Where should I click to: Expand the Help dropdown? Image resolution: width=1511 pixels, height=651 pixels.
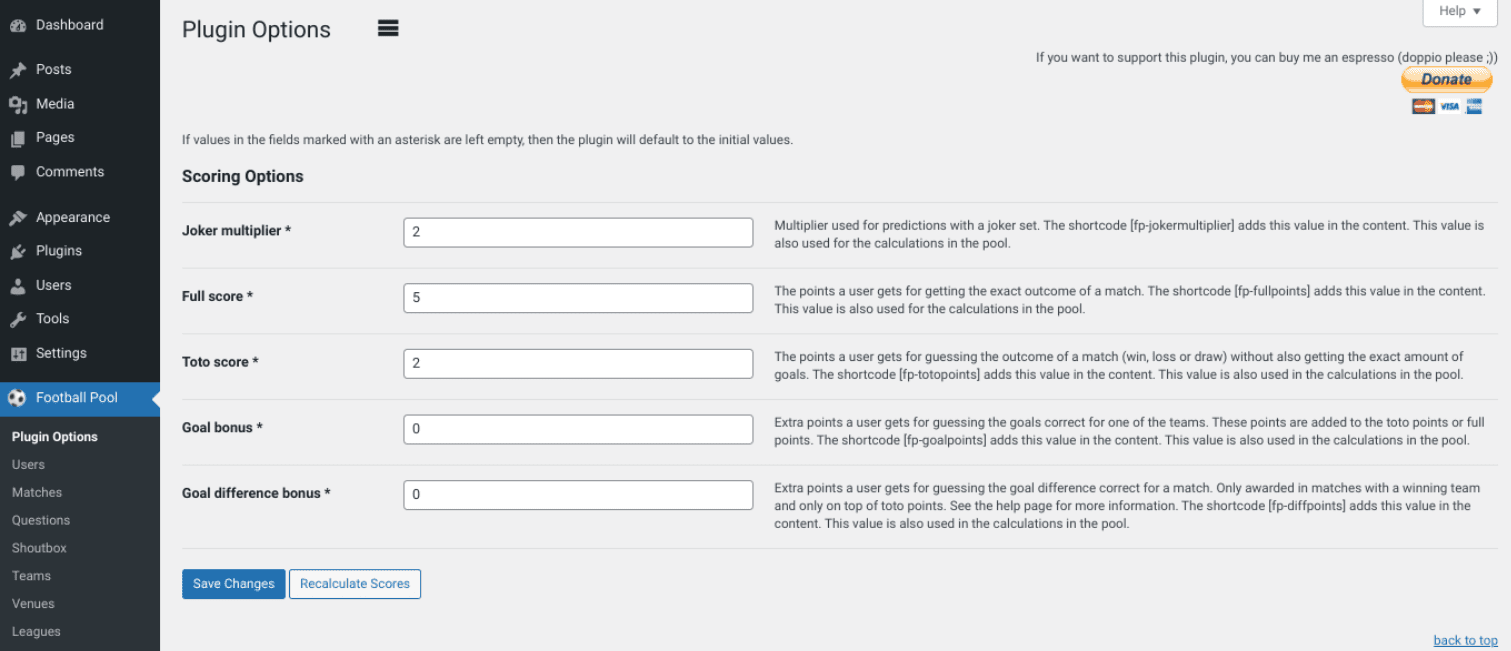click(x=1458, y=11)
